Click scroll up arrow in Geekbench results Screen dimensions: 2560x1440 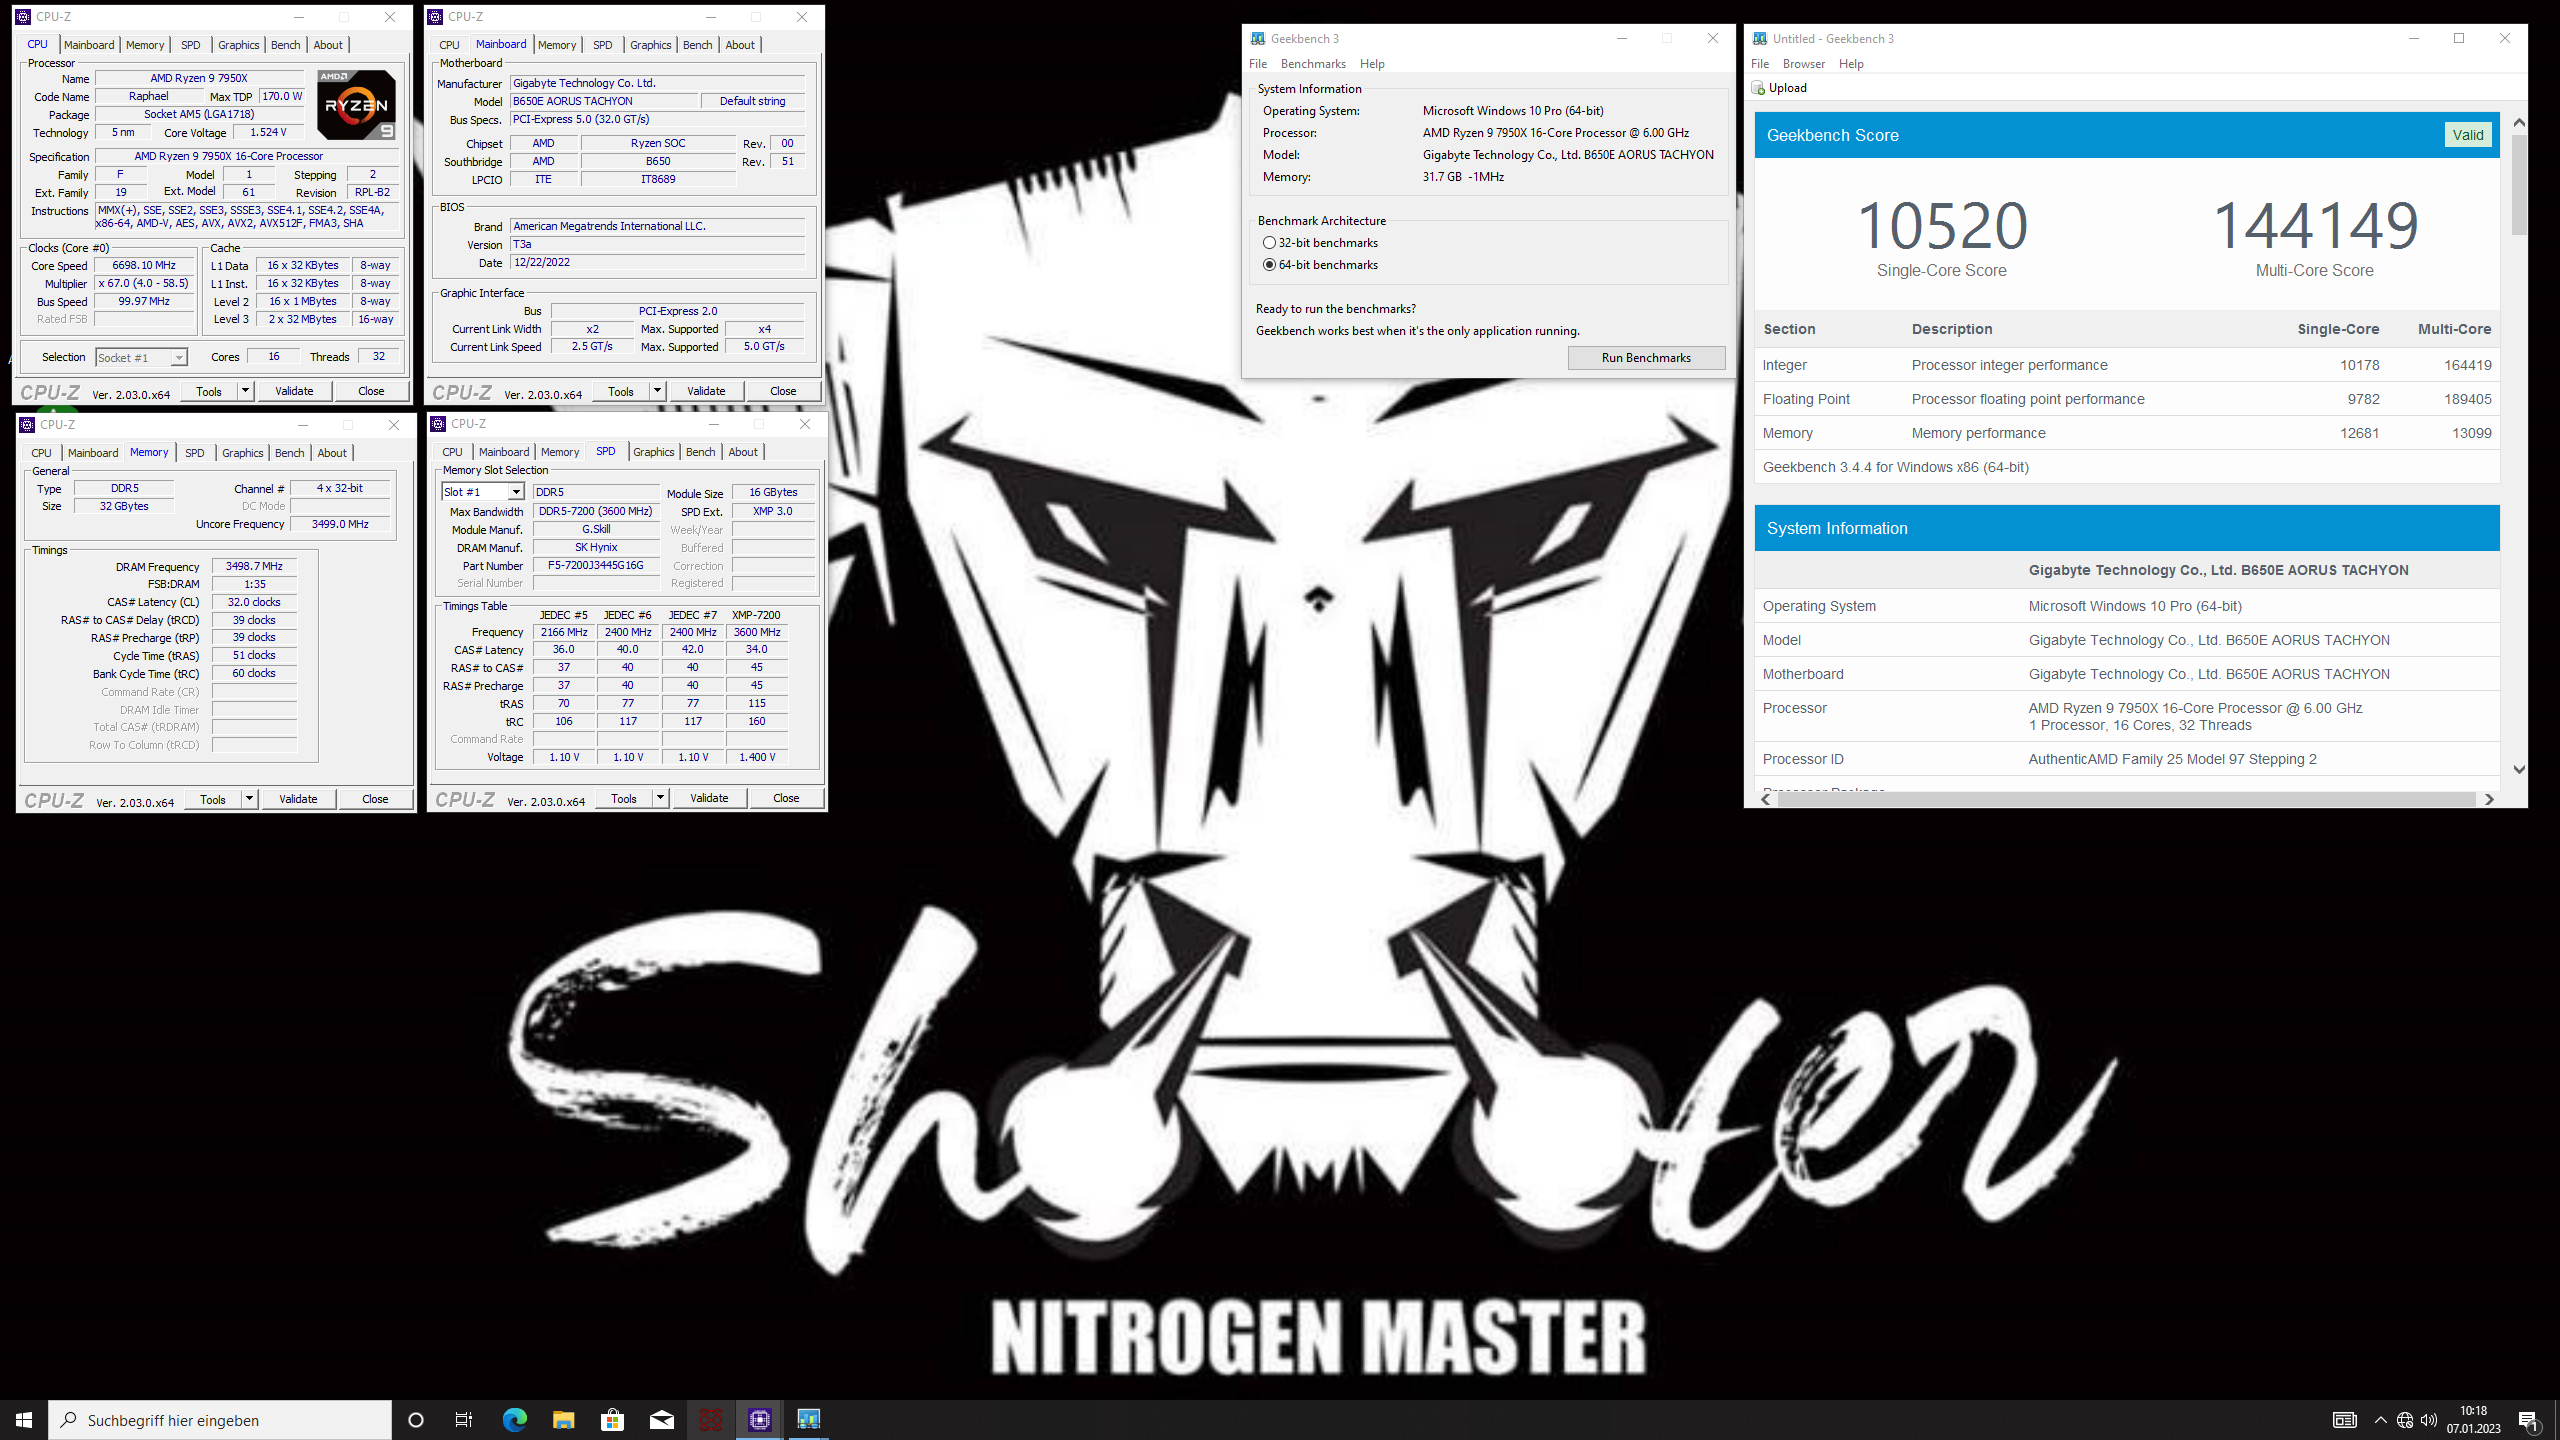coord(2519,122)
